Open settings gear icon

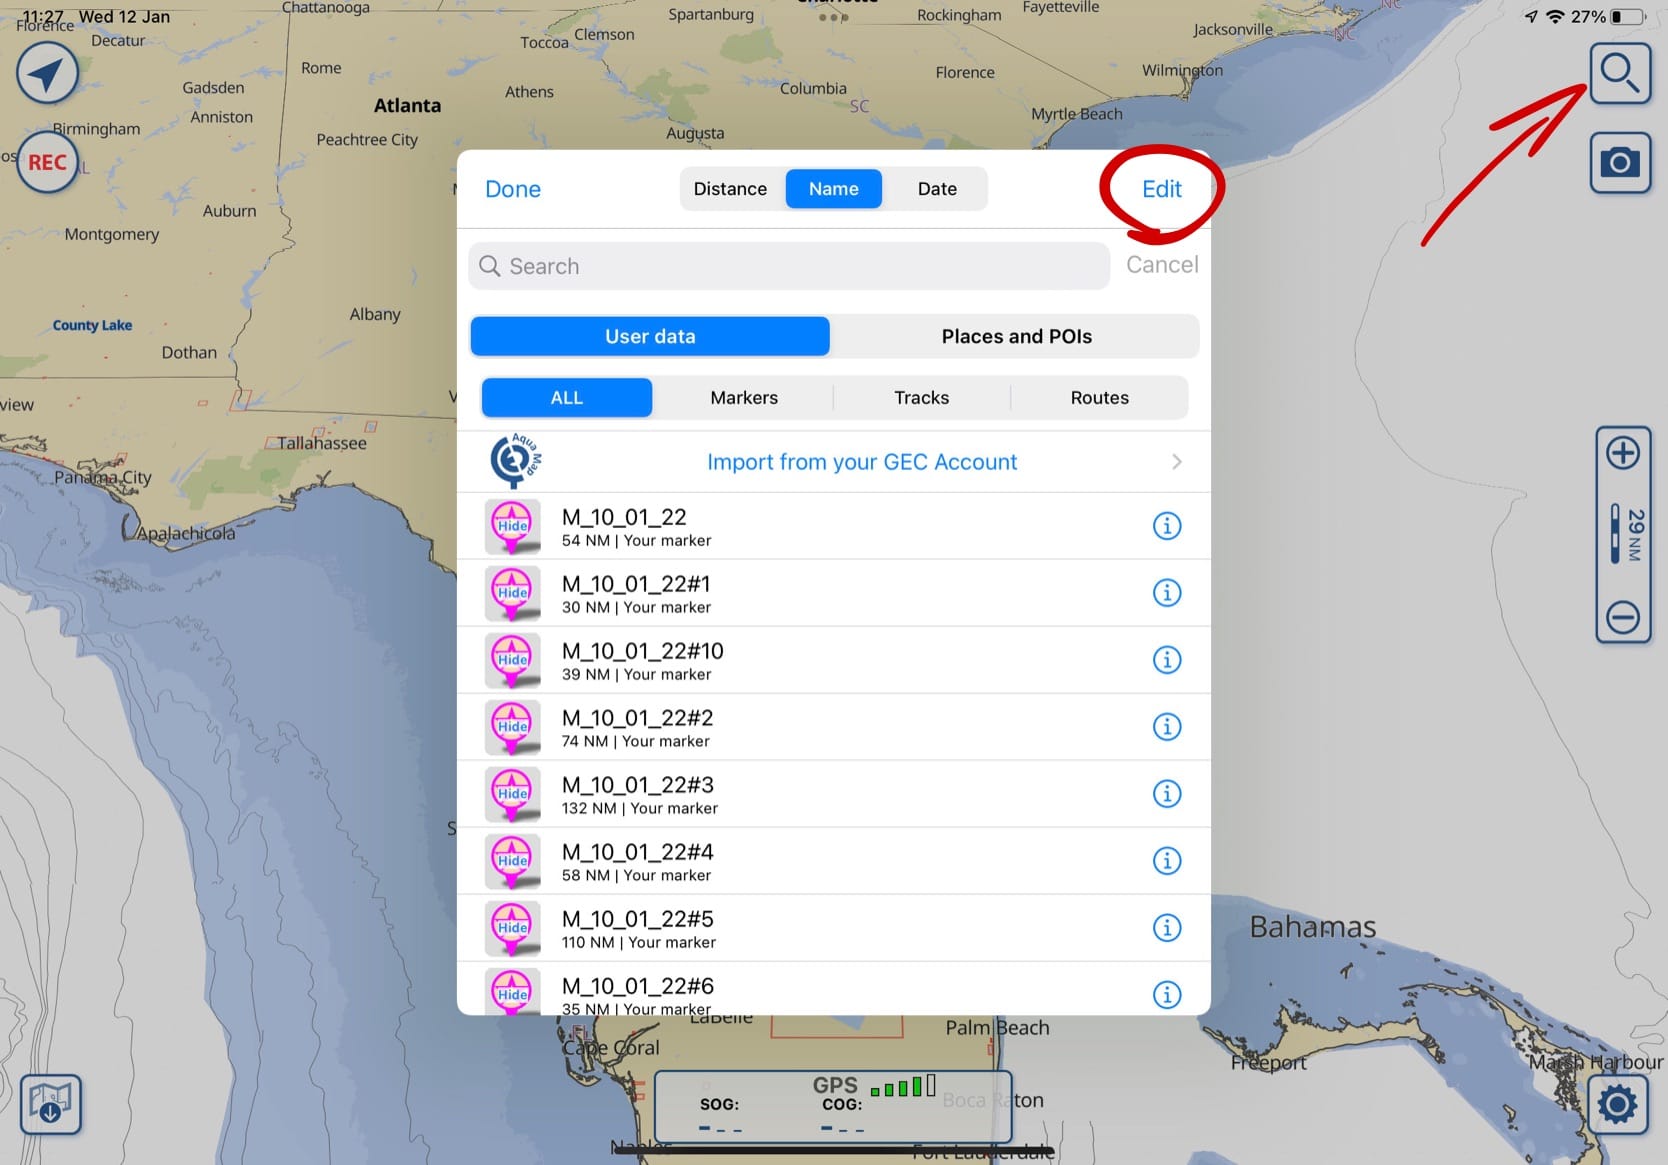click(x=1617, y=1104)
